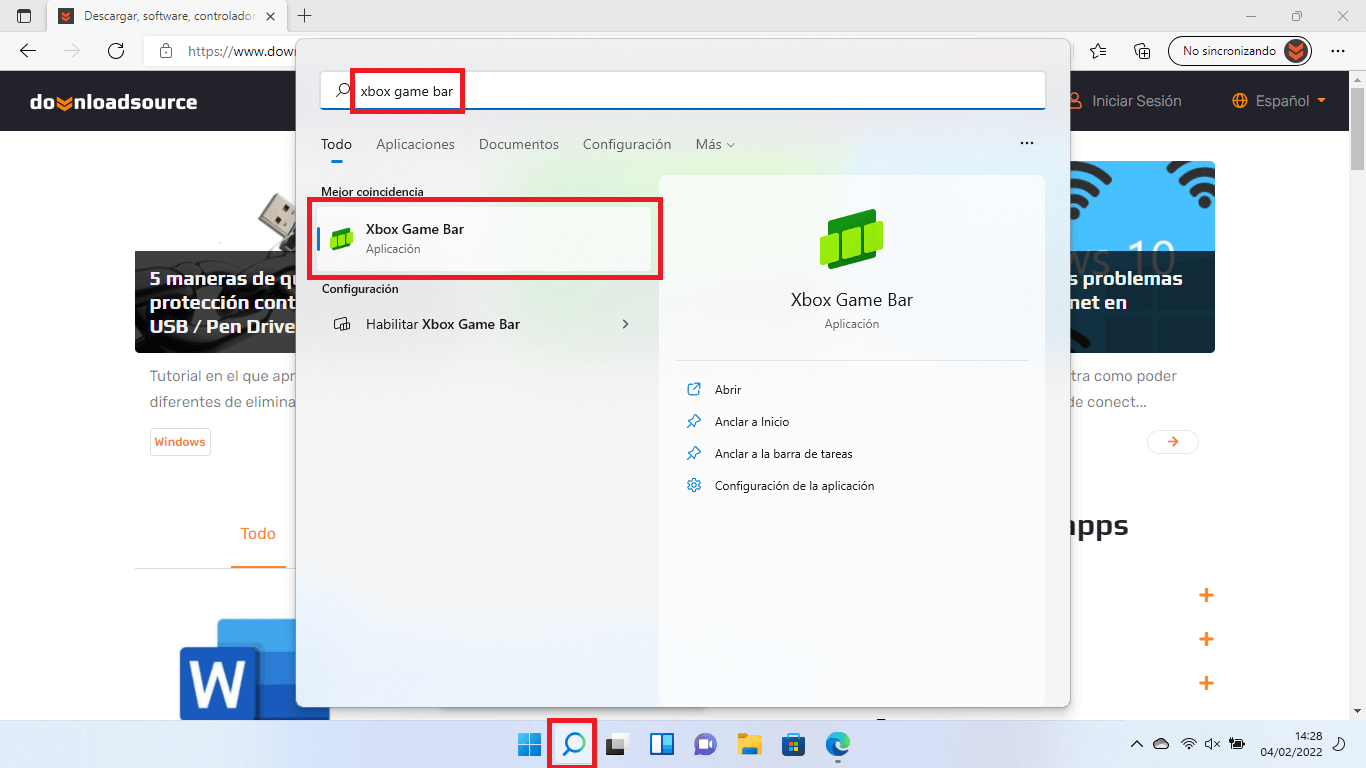Click the USB article thumbnail image
This screenshot has height=768, width=1366.
[215, 257]
